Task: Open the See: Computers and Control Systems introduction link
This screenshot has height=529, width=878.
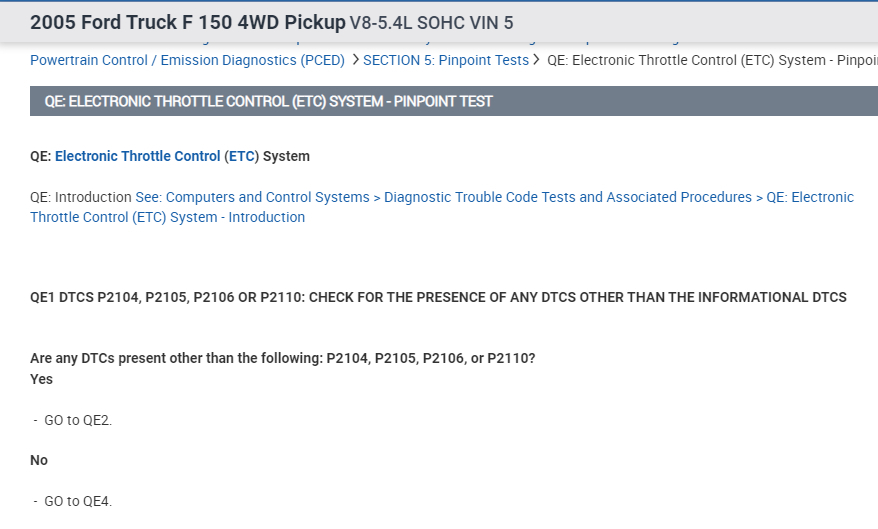Action: click(x=442, y=207)
